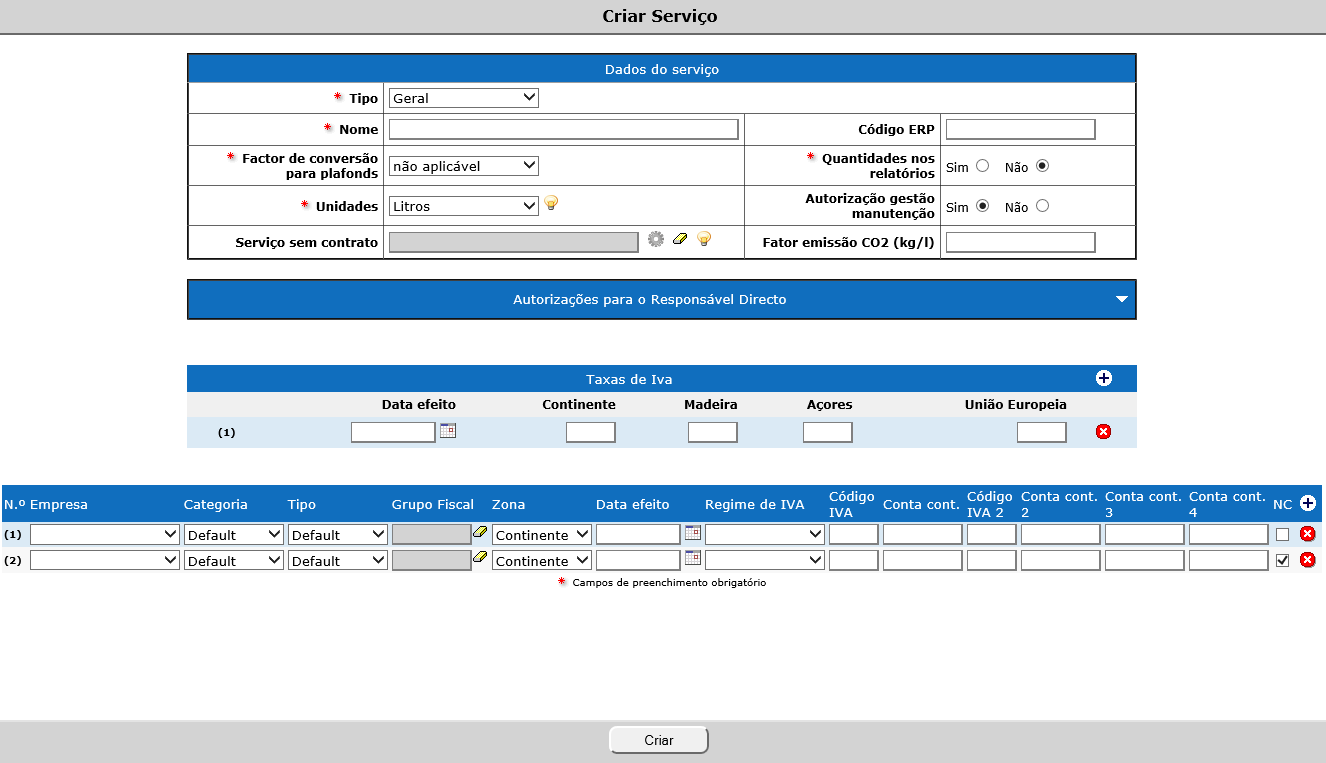Open the Unidades dropdown showing Litros
1326x763 pixels.
click(x=463, y=206)
